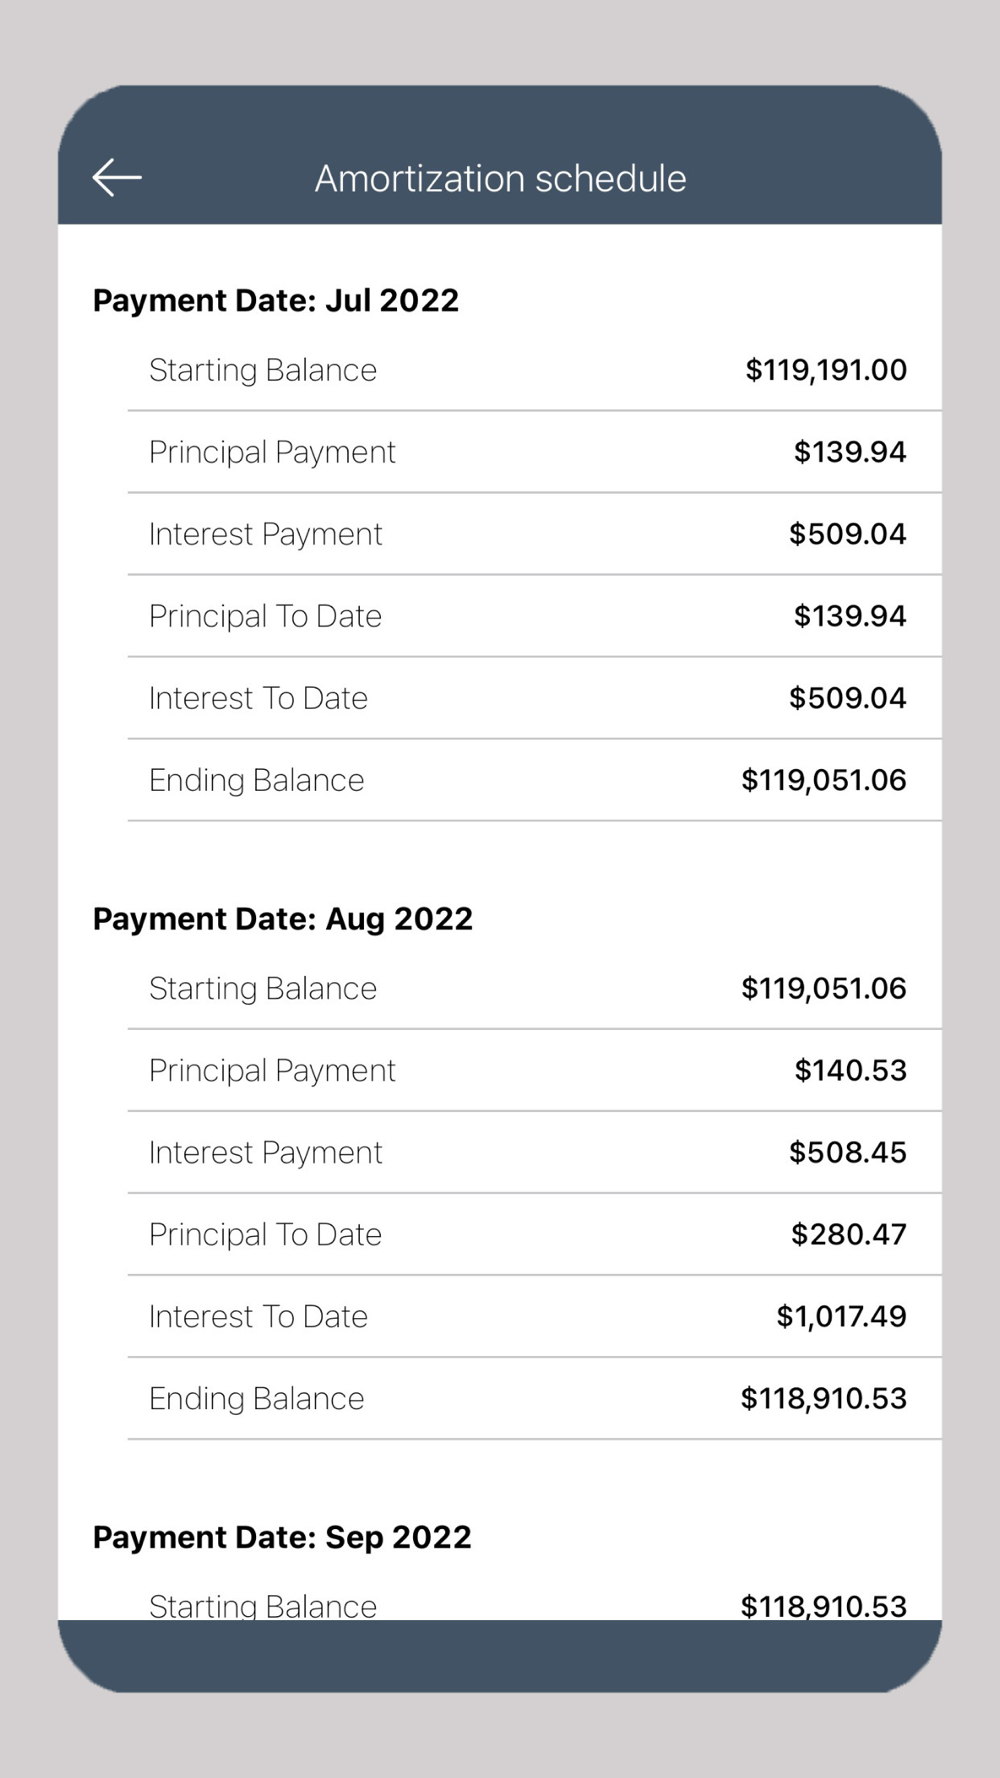Tap the $140.53 Principal Payment amount
This screenshot has height=1778, width=1000.
click(851, 1070)
